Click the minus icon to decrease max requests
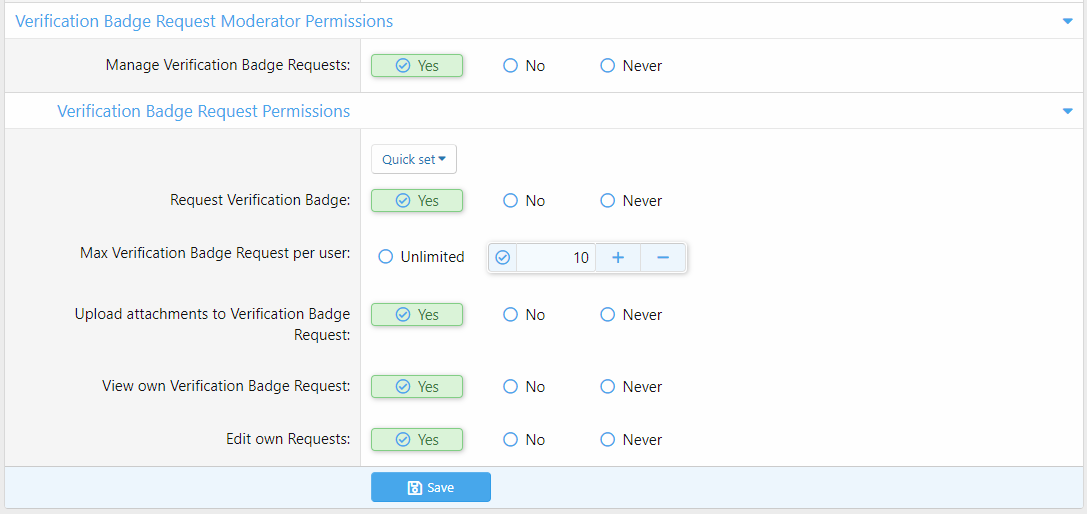The width and height of the screenshot is (1087, 514). click(662, 258)
